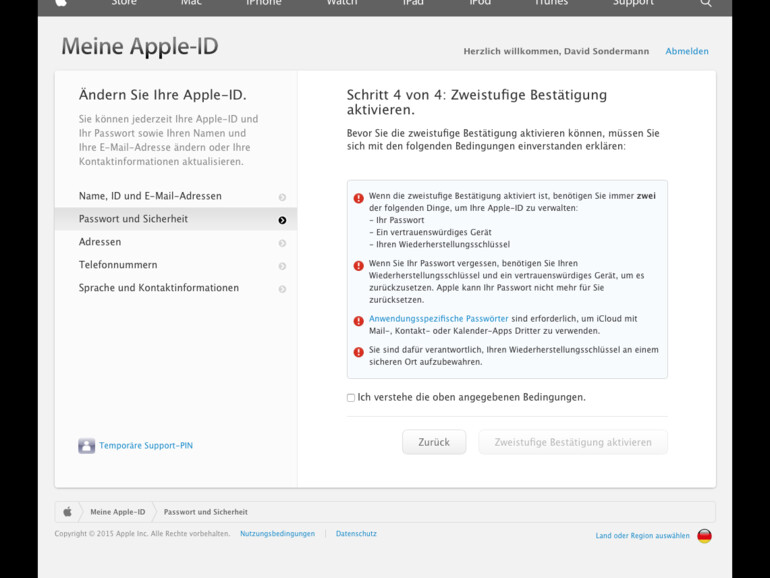Open the Store navigation item

click(x=124, y=3)
